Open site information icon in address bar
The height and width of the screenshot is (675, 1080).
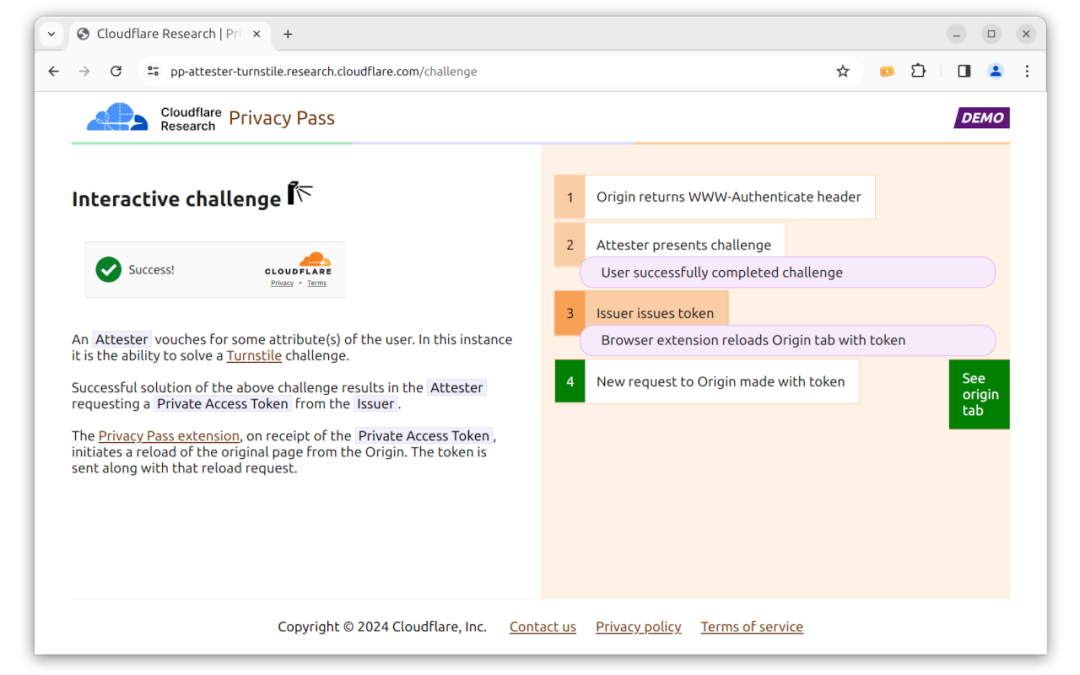[x=153, y=71]
